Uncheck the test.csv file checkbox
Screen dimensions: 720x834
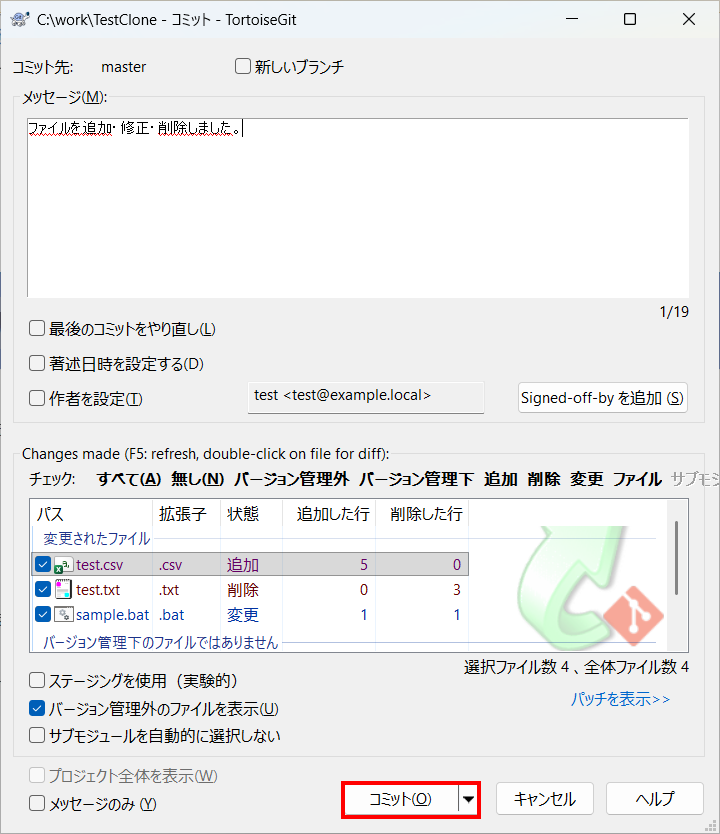pos(43,564)
